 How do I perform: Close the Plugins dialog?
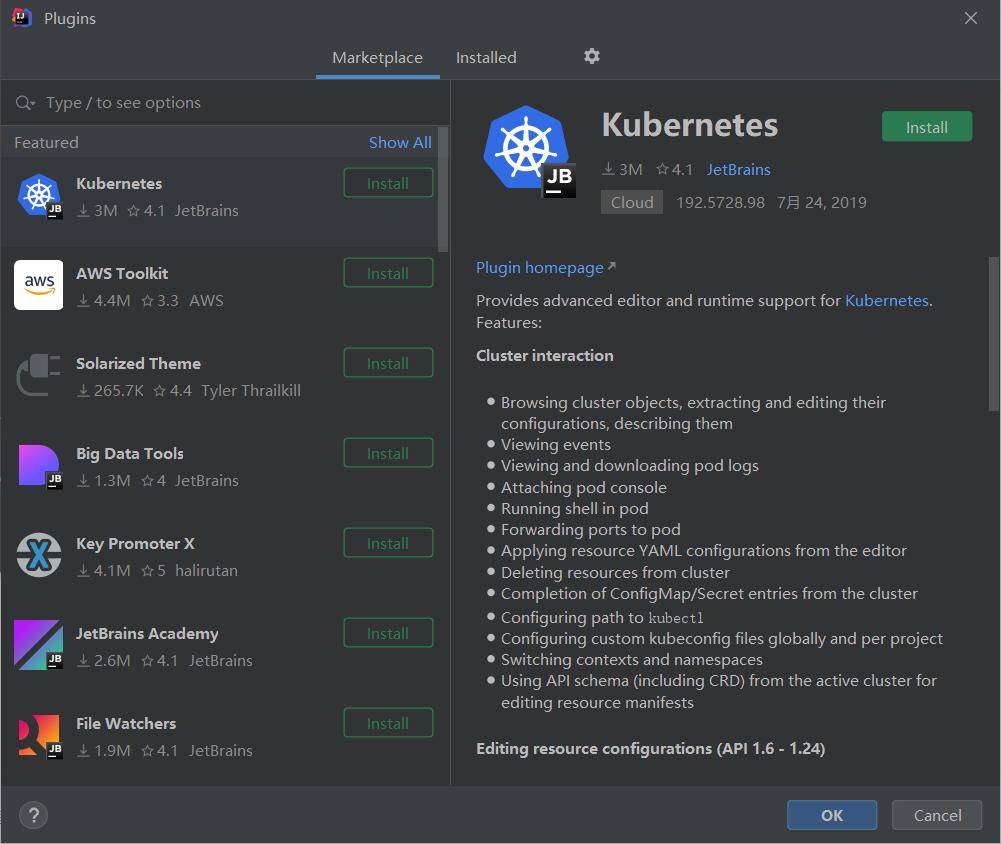970,18
